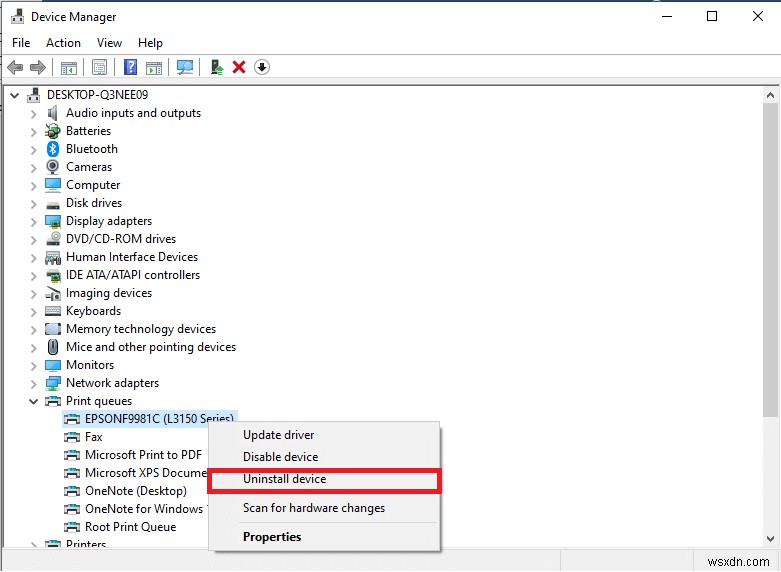
Task: Click the Human Interface Devices icon
Action: pyautogui.click(x=53, y=258)
